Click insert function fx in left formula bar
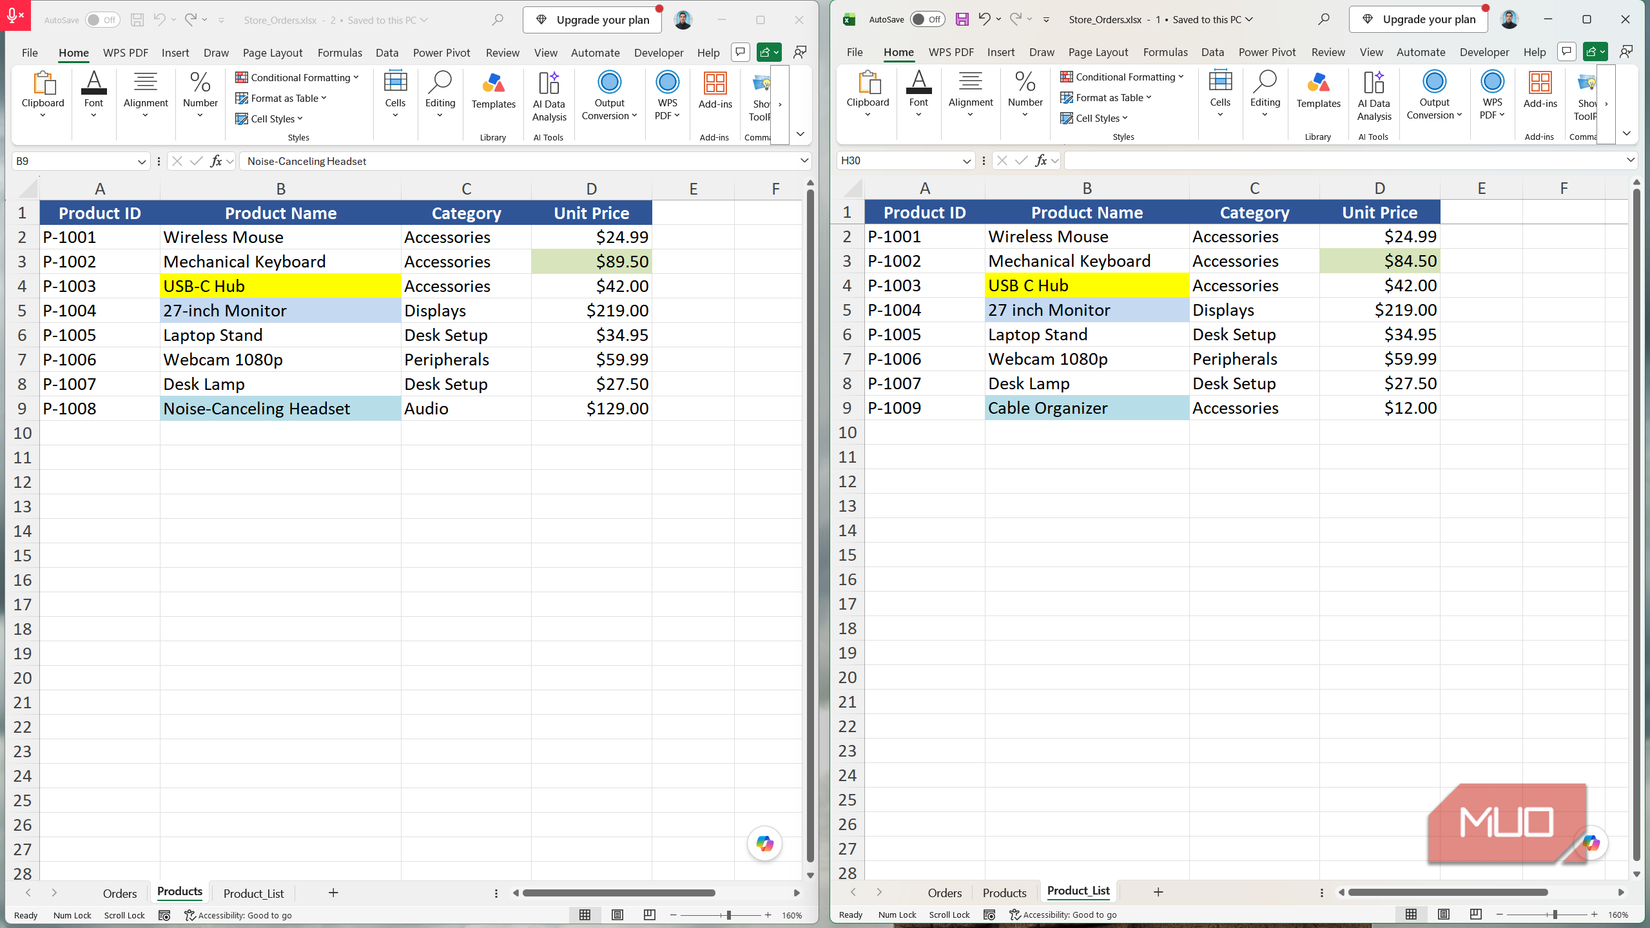 (x=216, y=161)
